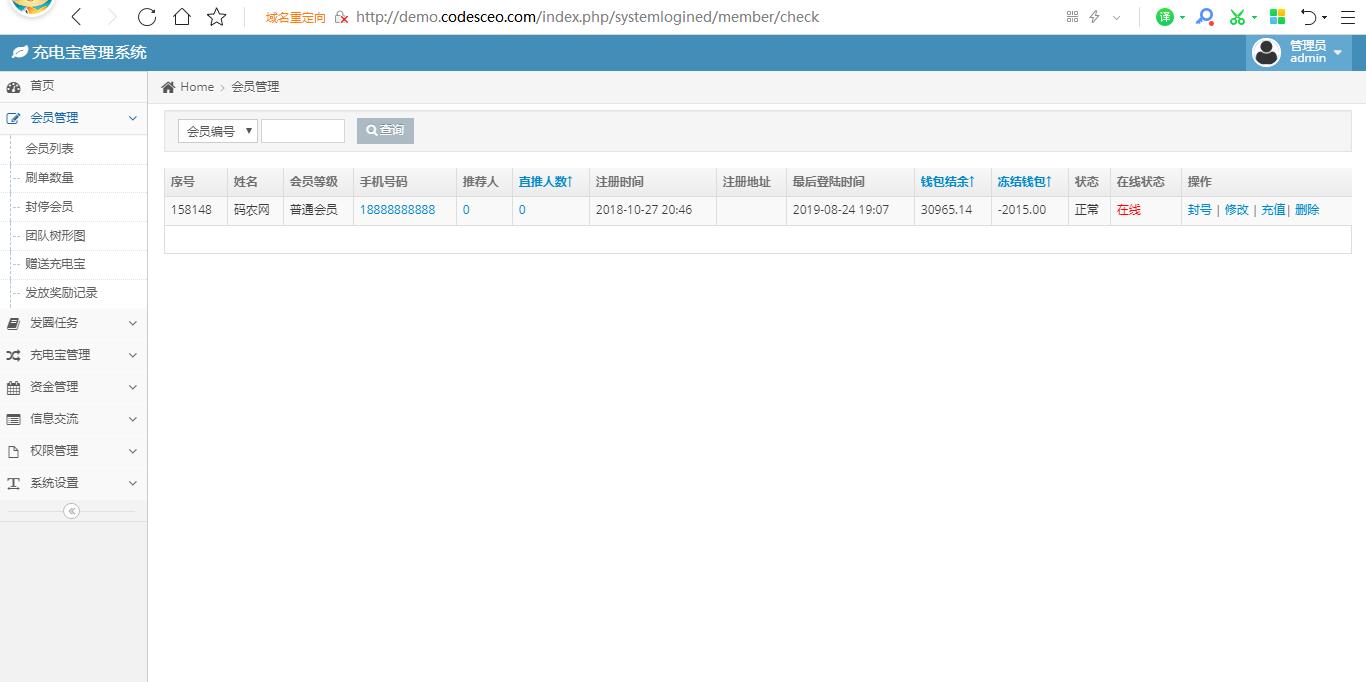This screenshot has height=682, width=1366.
Task: Sort by 冻结钱包 column header
Action: click(x=1025, y=182)
